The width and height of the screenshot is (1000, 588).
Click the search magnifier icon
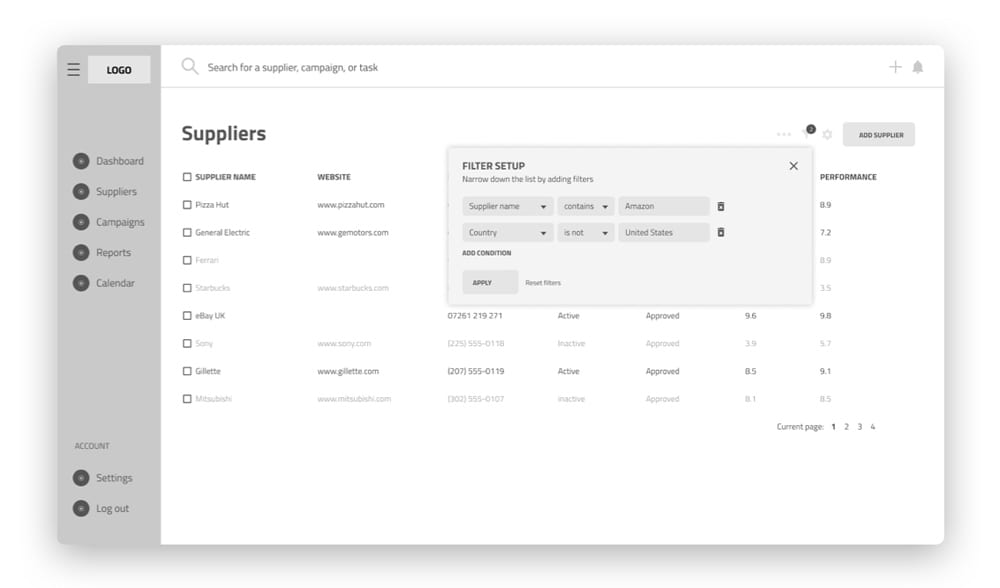pos(189,66)
